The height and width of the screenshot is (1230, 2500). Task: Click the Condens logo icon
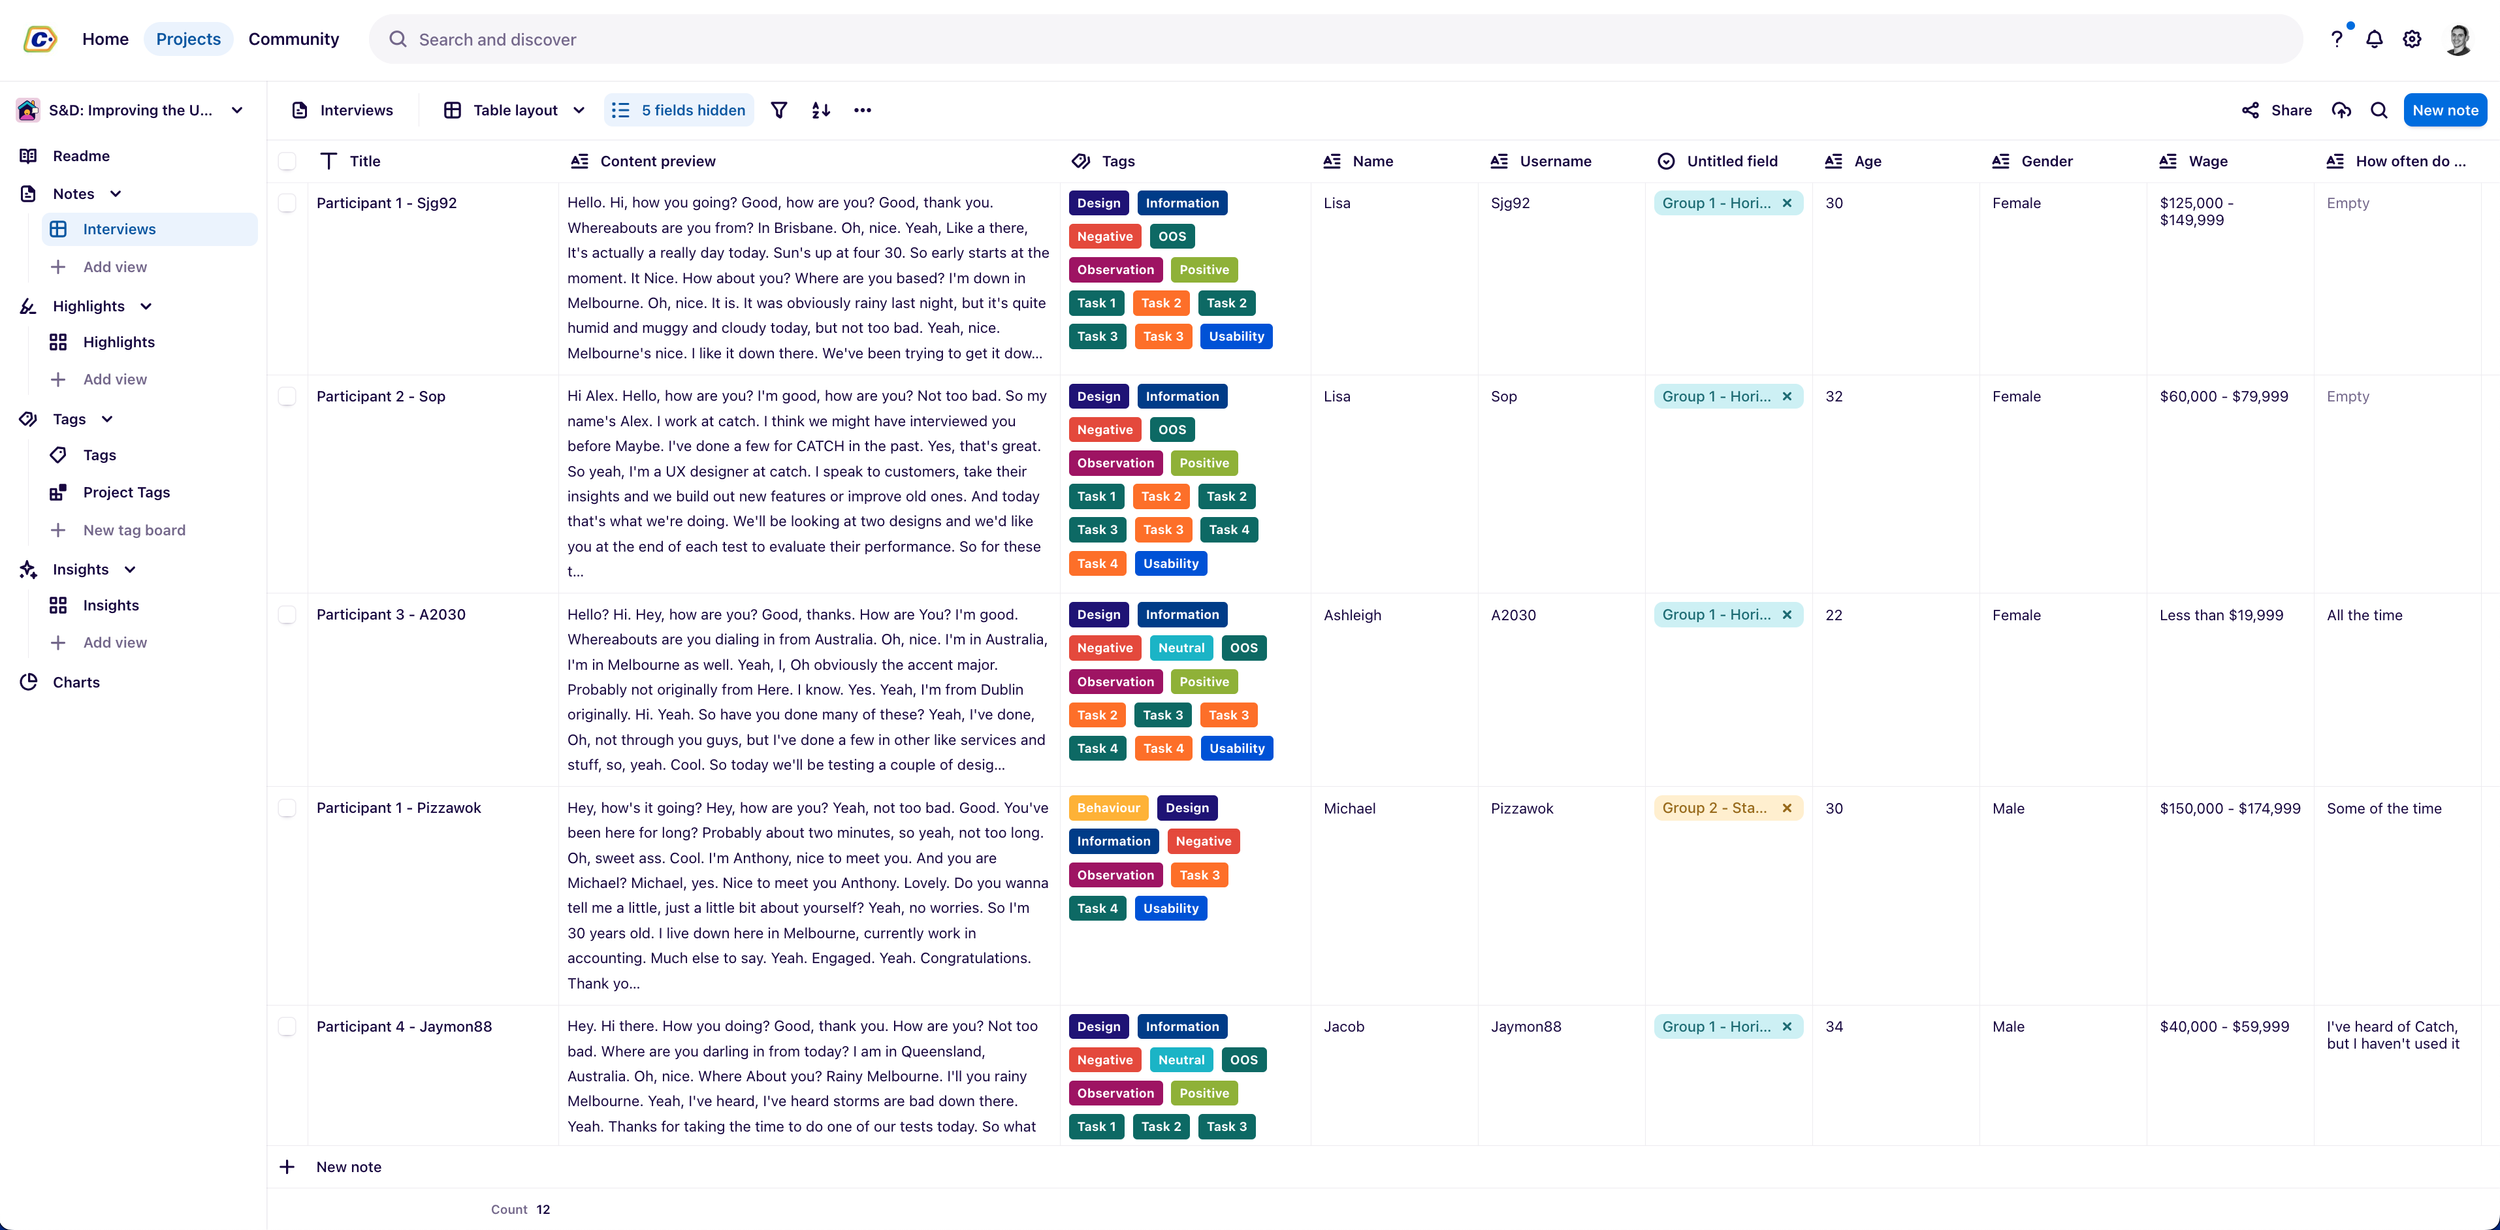[x=39, y=39]
